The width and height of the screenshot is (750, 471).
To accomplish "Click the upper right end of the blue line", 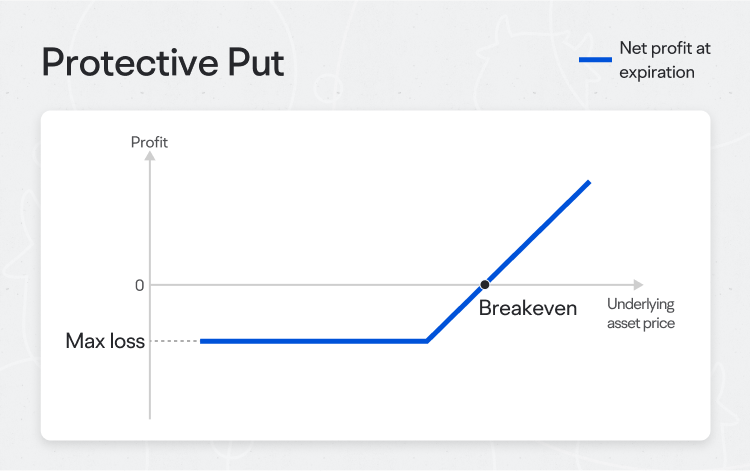I will tap(588, 183).
